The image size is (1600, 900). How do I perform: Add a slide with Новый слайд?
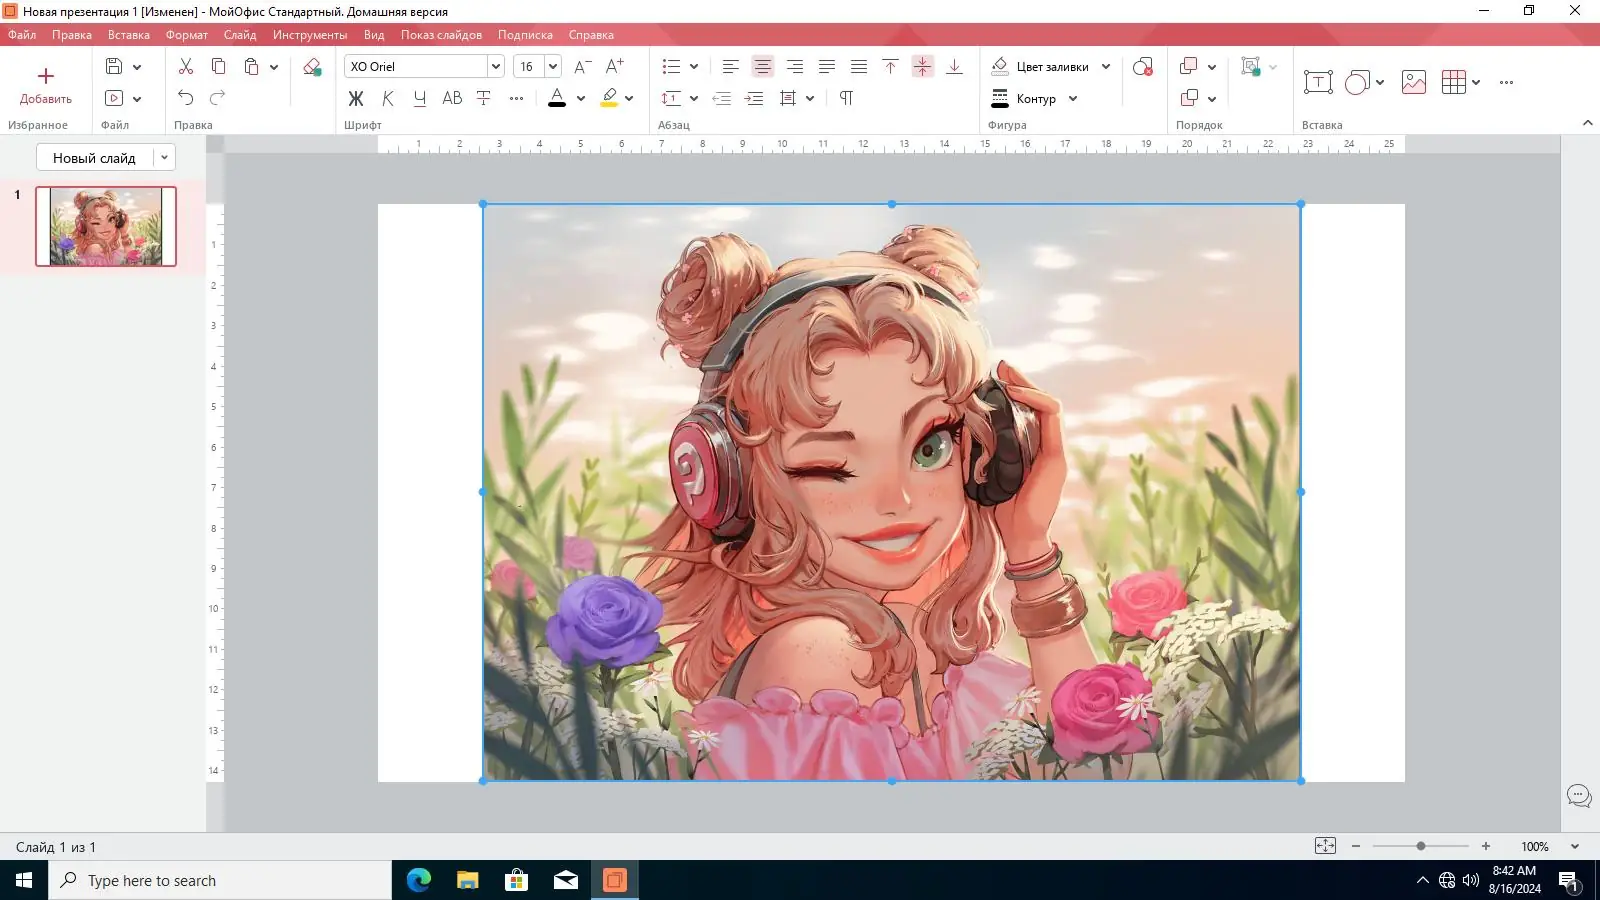[94, 158]
